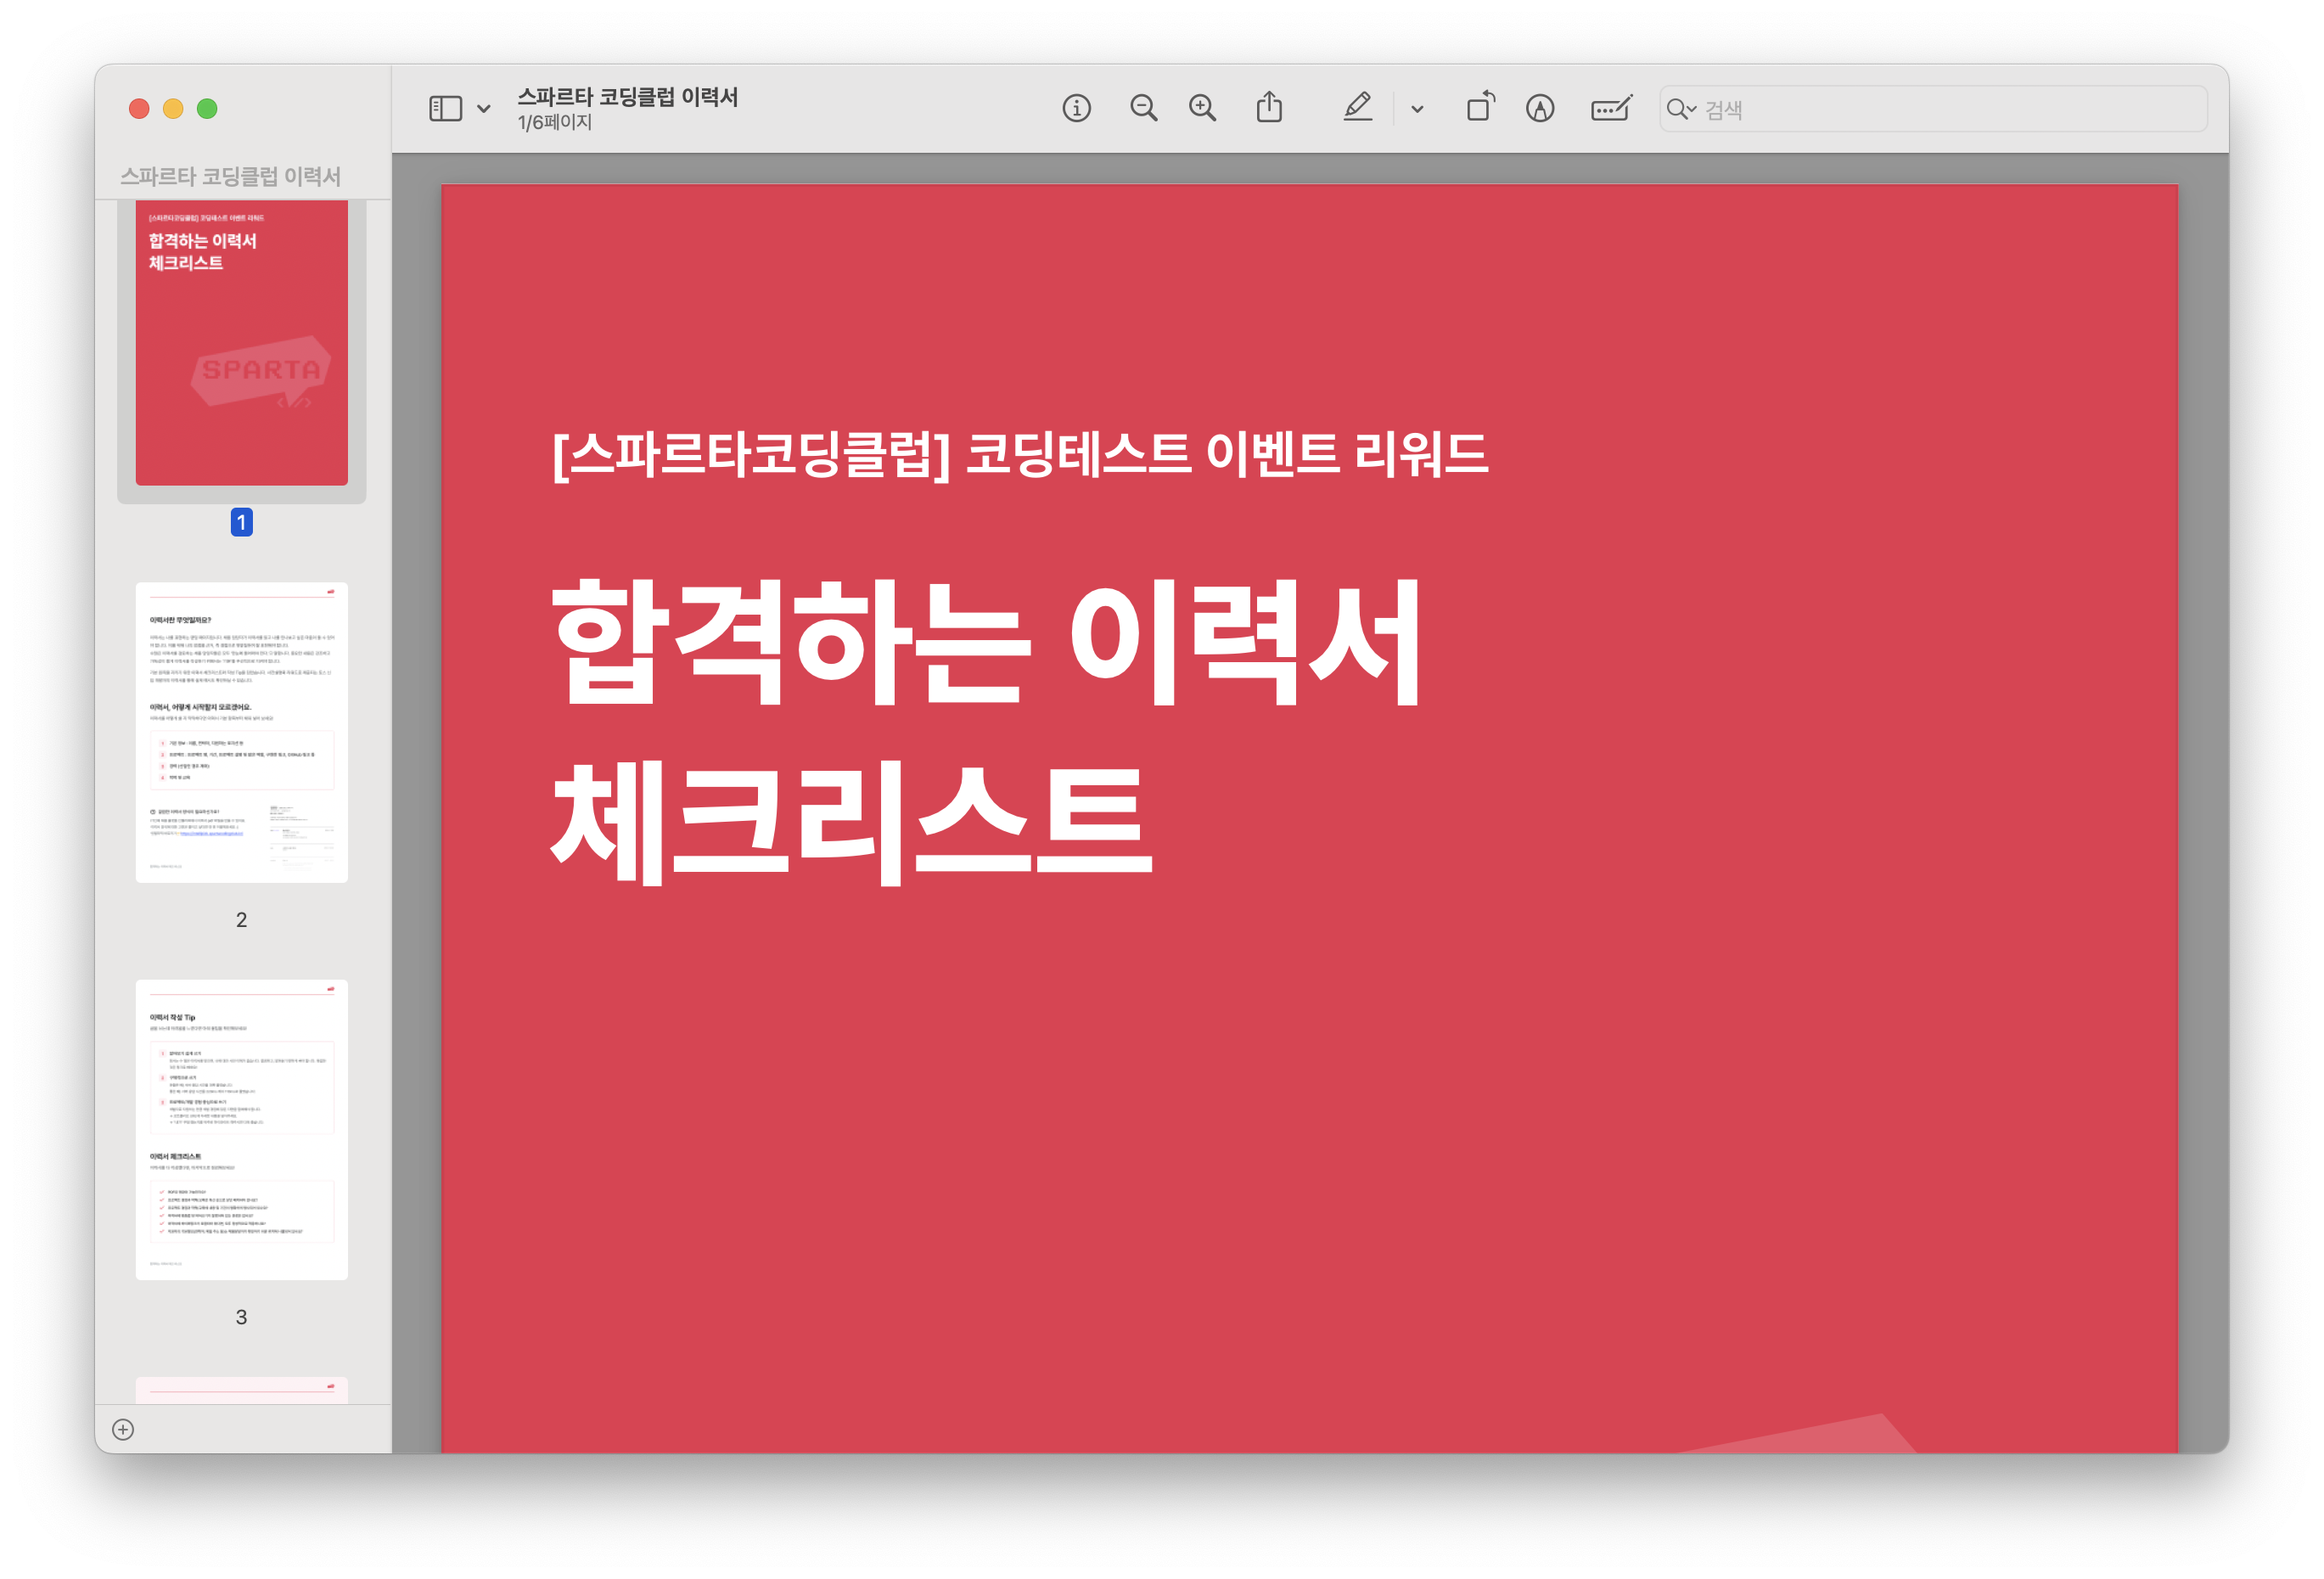
Task: Open the document info inspector
Action: (x=1076, y=108)
